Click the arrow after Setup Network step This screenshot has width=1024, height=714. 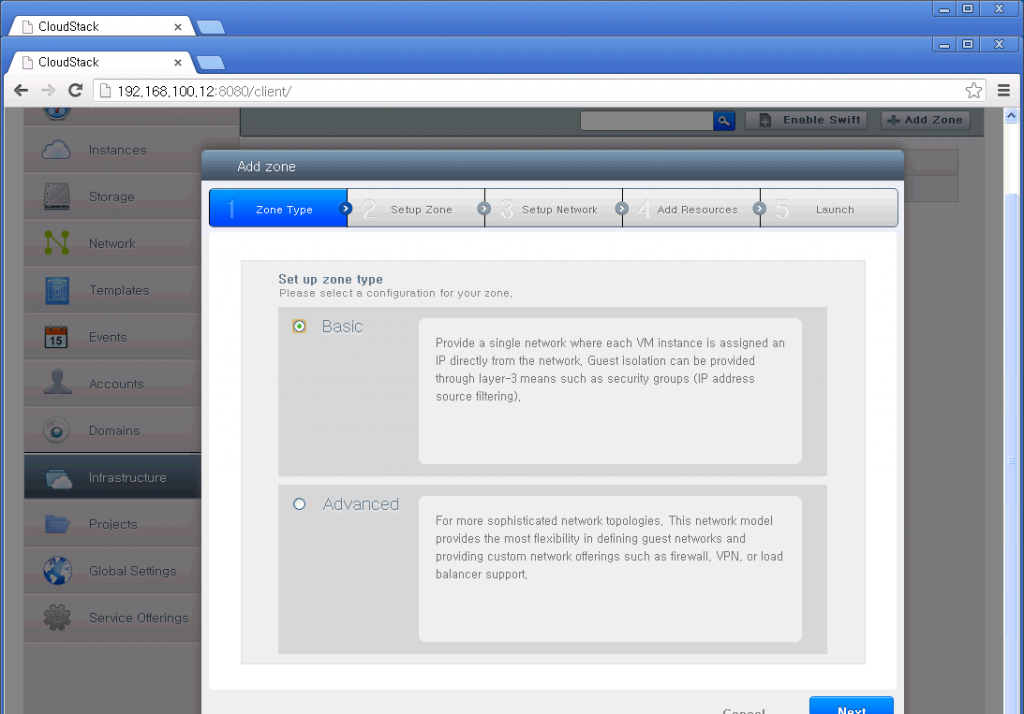click(x=621, y=210)
